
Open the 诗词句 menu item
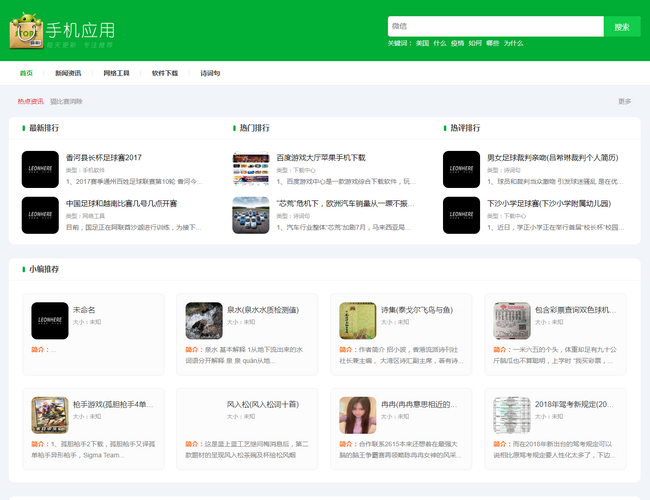tap(210, 73)
